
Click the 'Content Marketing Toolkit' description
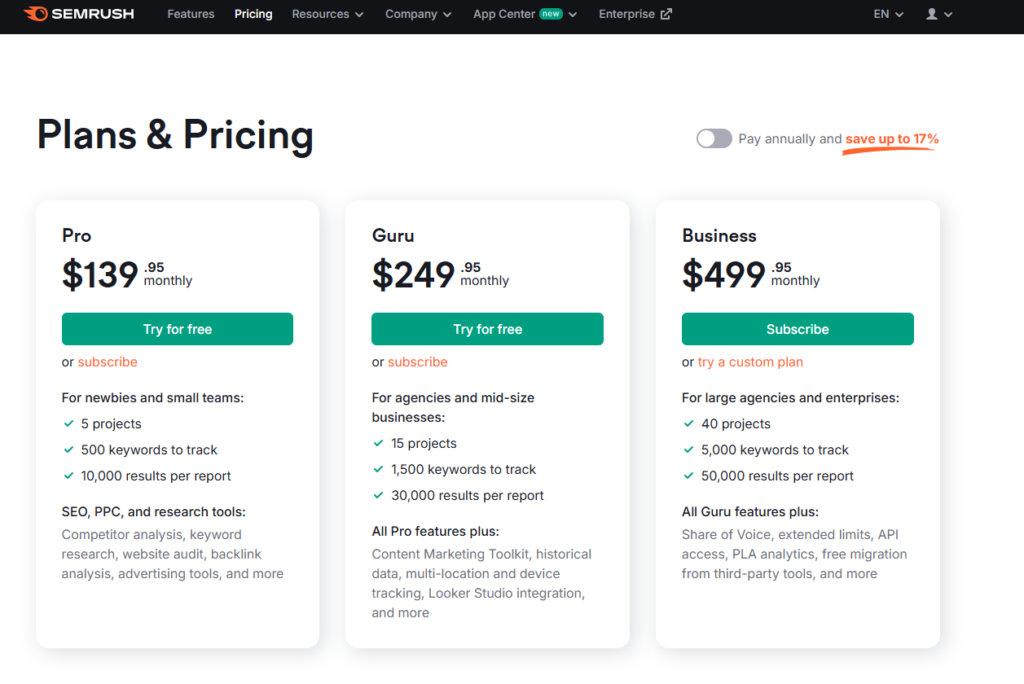(x=481, y=583)
